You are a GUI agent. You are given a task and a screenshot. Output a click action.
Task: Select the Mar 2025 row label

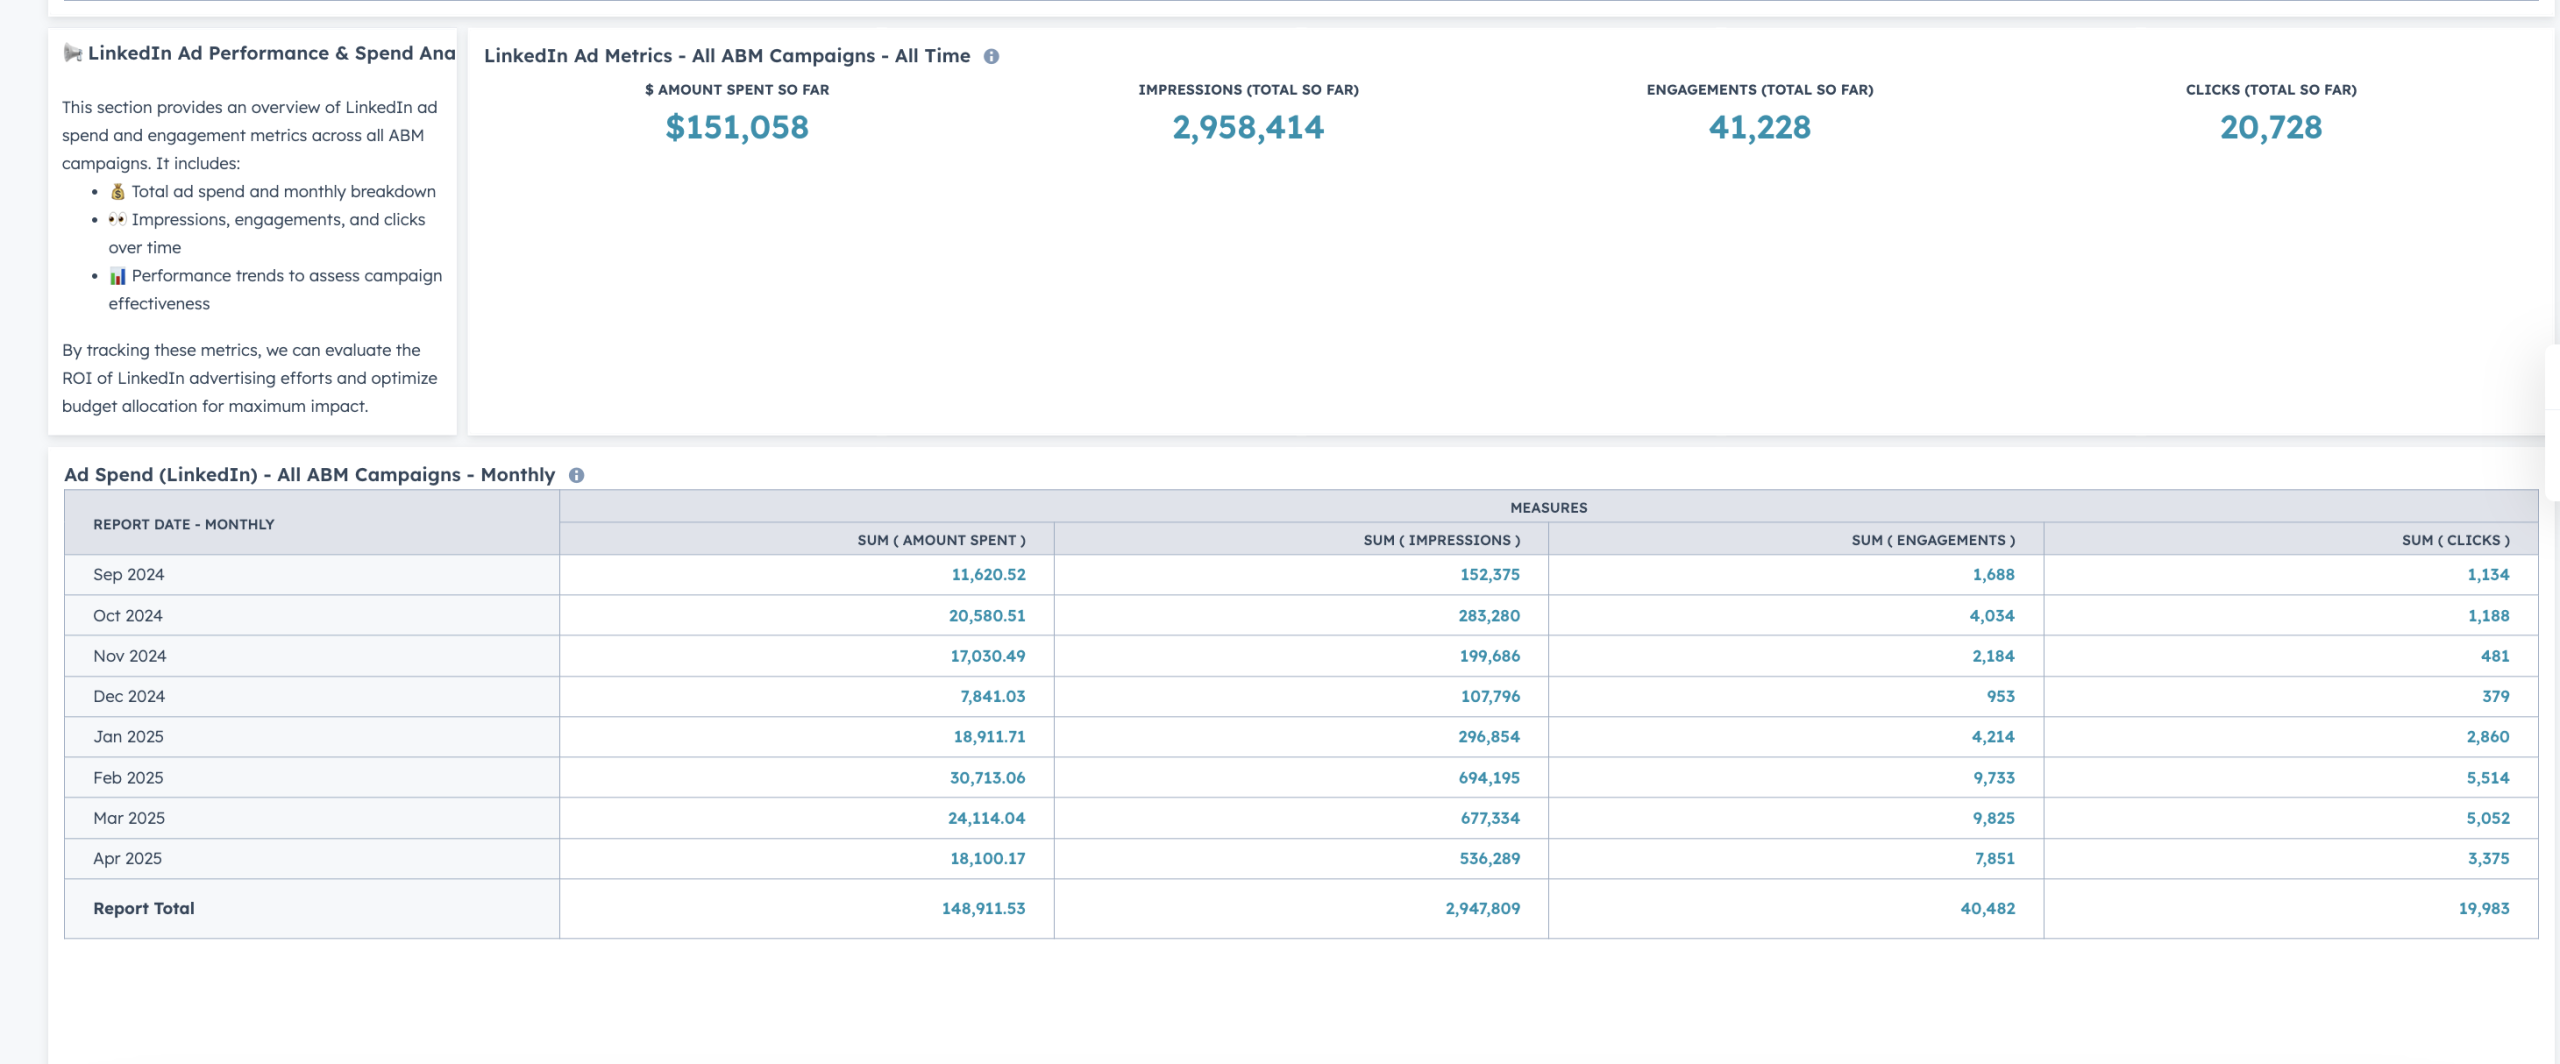pos(129,818)
